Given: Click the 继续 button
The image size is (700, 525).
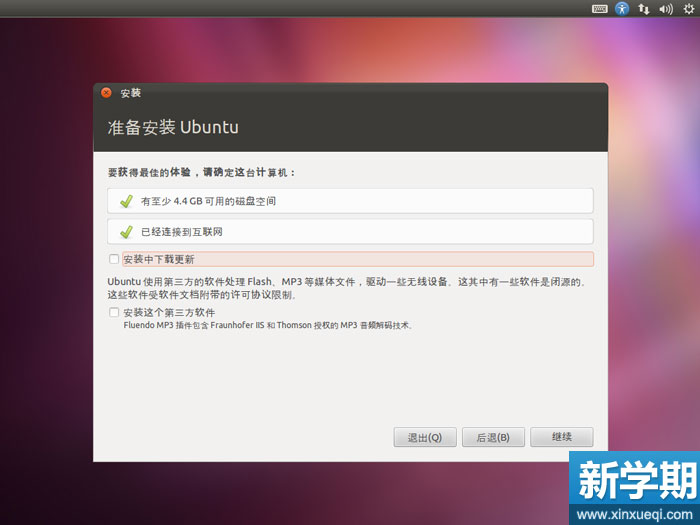Looking at the screenshot, I should (562, 437).
